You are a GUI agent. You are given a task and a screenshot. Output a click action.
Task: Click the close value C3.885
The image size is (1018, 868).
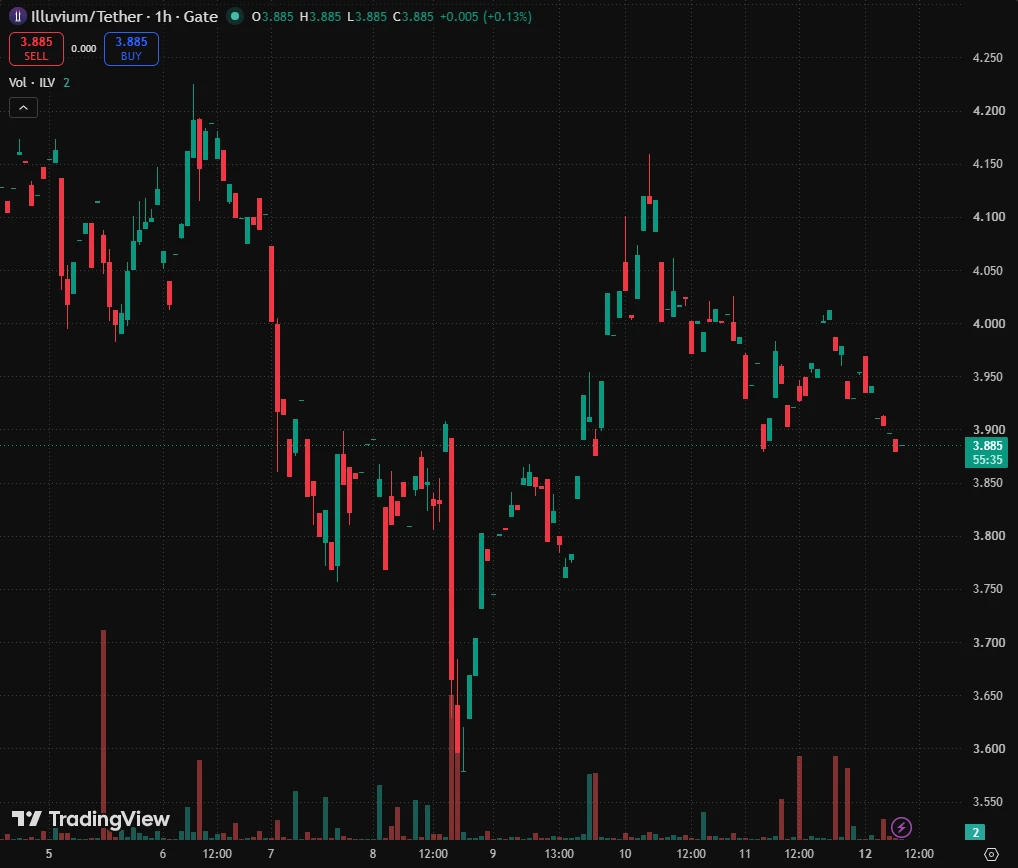click(413, 17)
